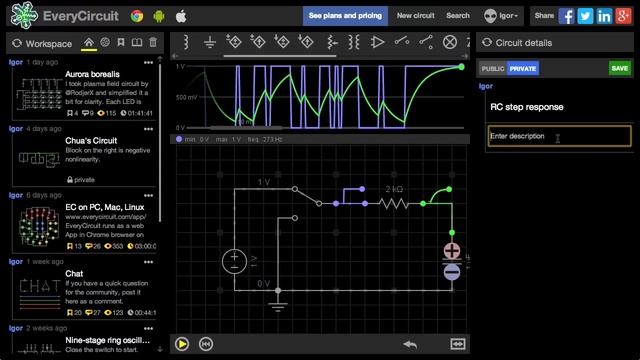
Task: Open the Apple app link icon
Action: tap(181, 16)
